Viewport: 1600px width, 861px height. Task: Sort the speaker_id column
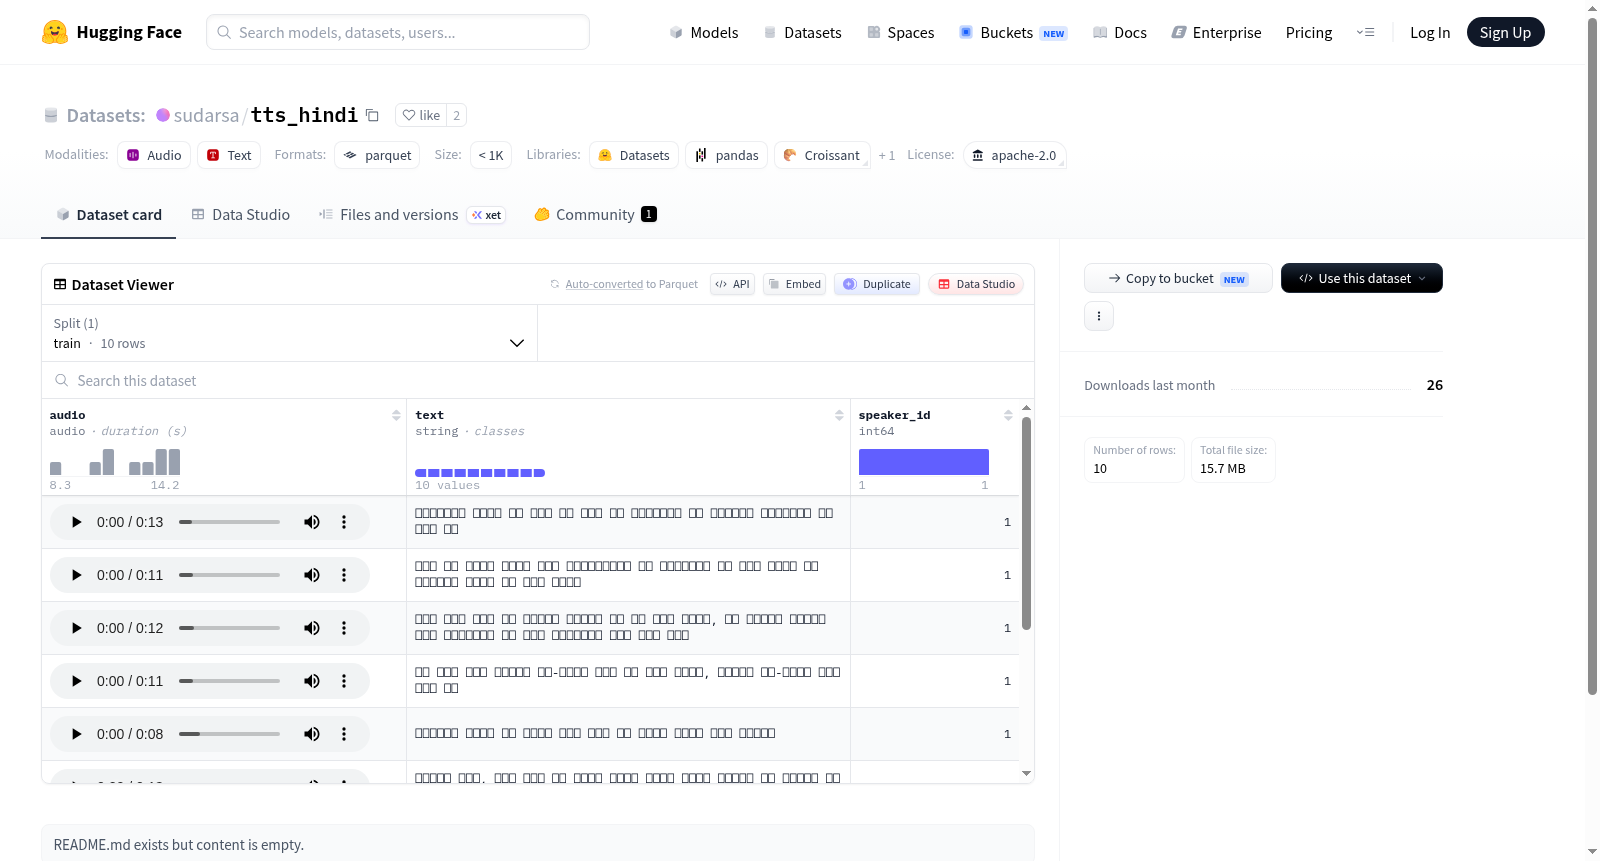(1008, 415)
